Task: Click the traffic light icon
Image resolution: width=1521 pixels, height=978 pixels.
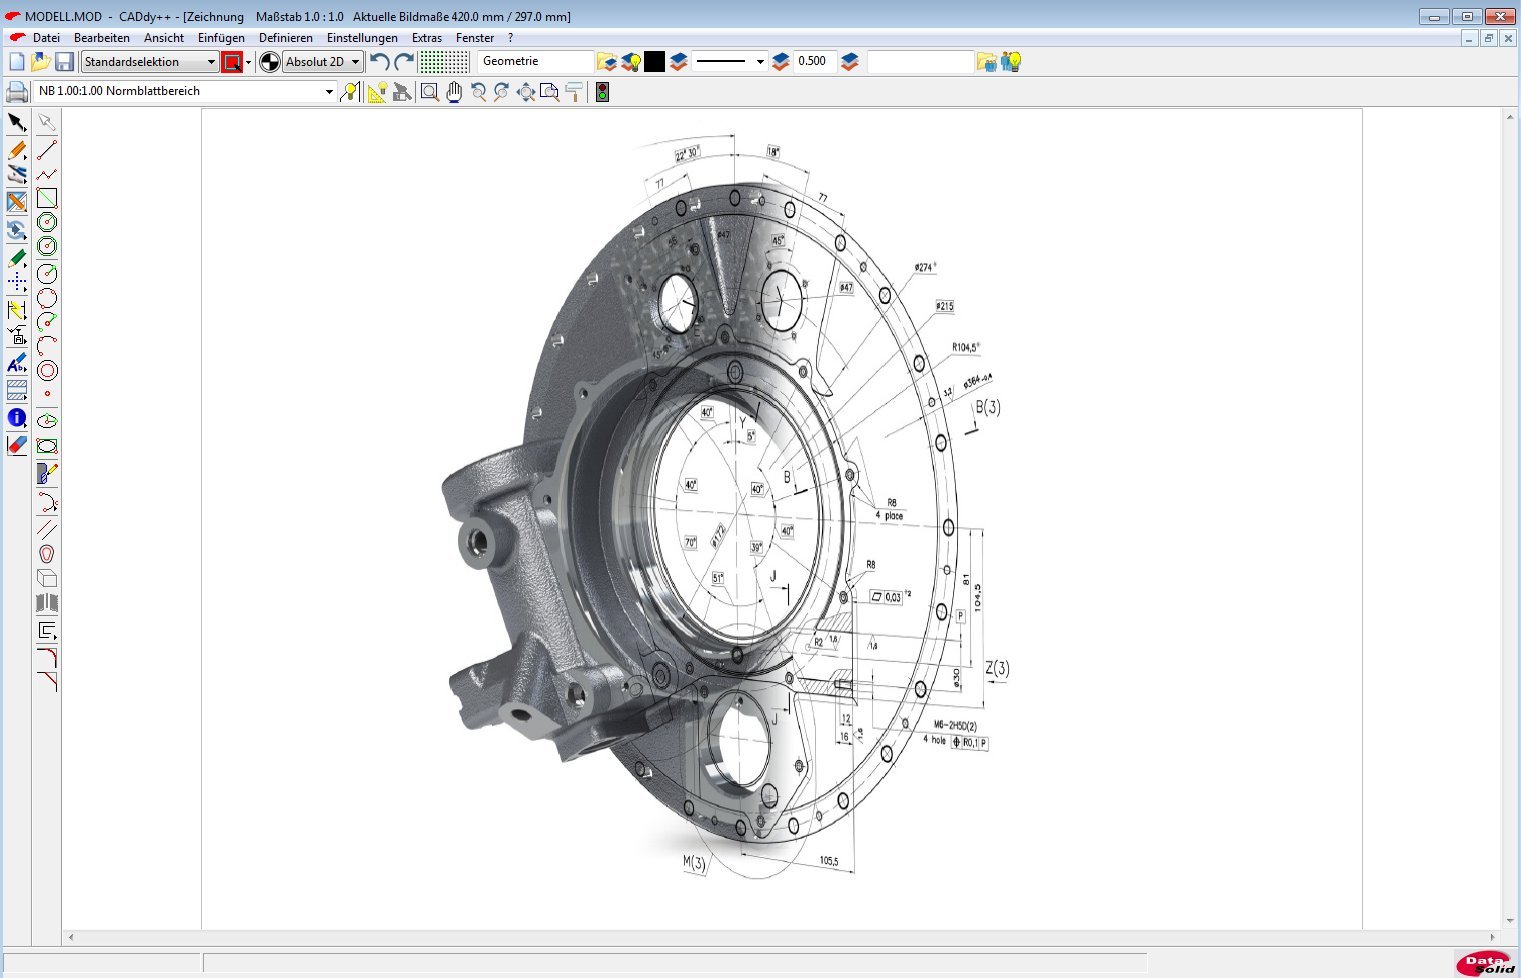Action: click(x=602, y=92)
